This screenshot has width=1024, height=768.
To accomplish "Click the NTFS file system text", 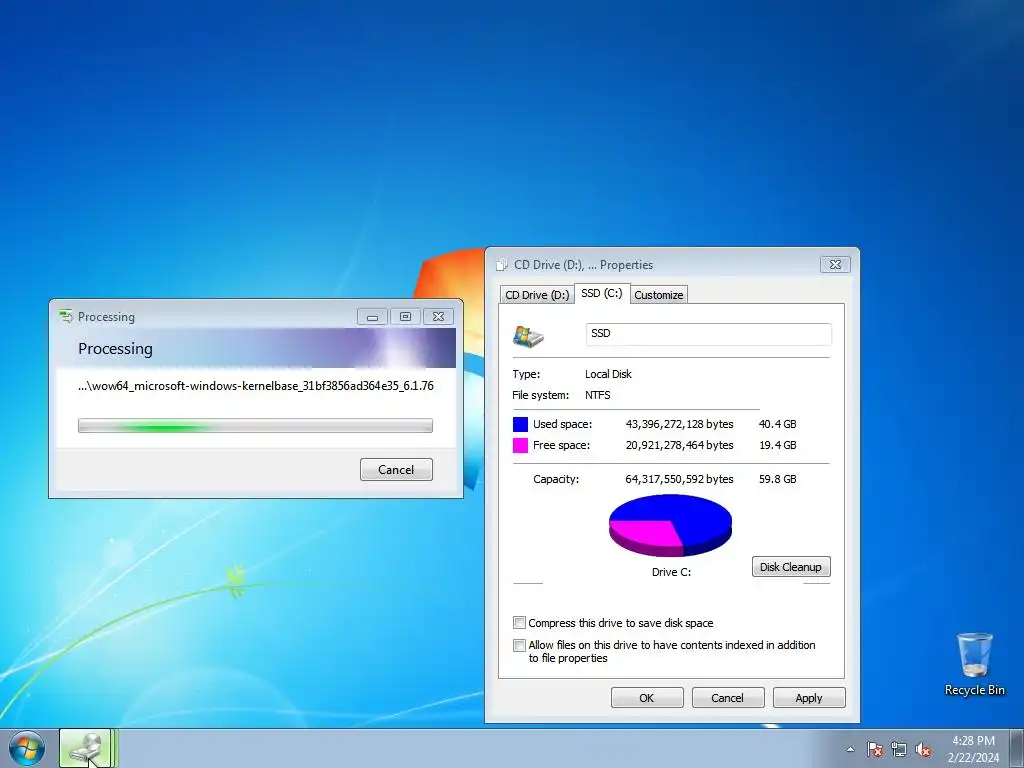I will [598, 395].
